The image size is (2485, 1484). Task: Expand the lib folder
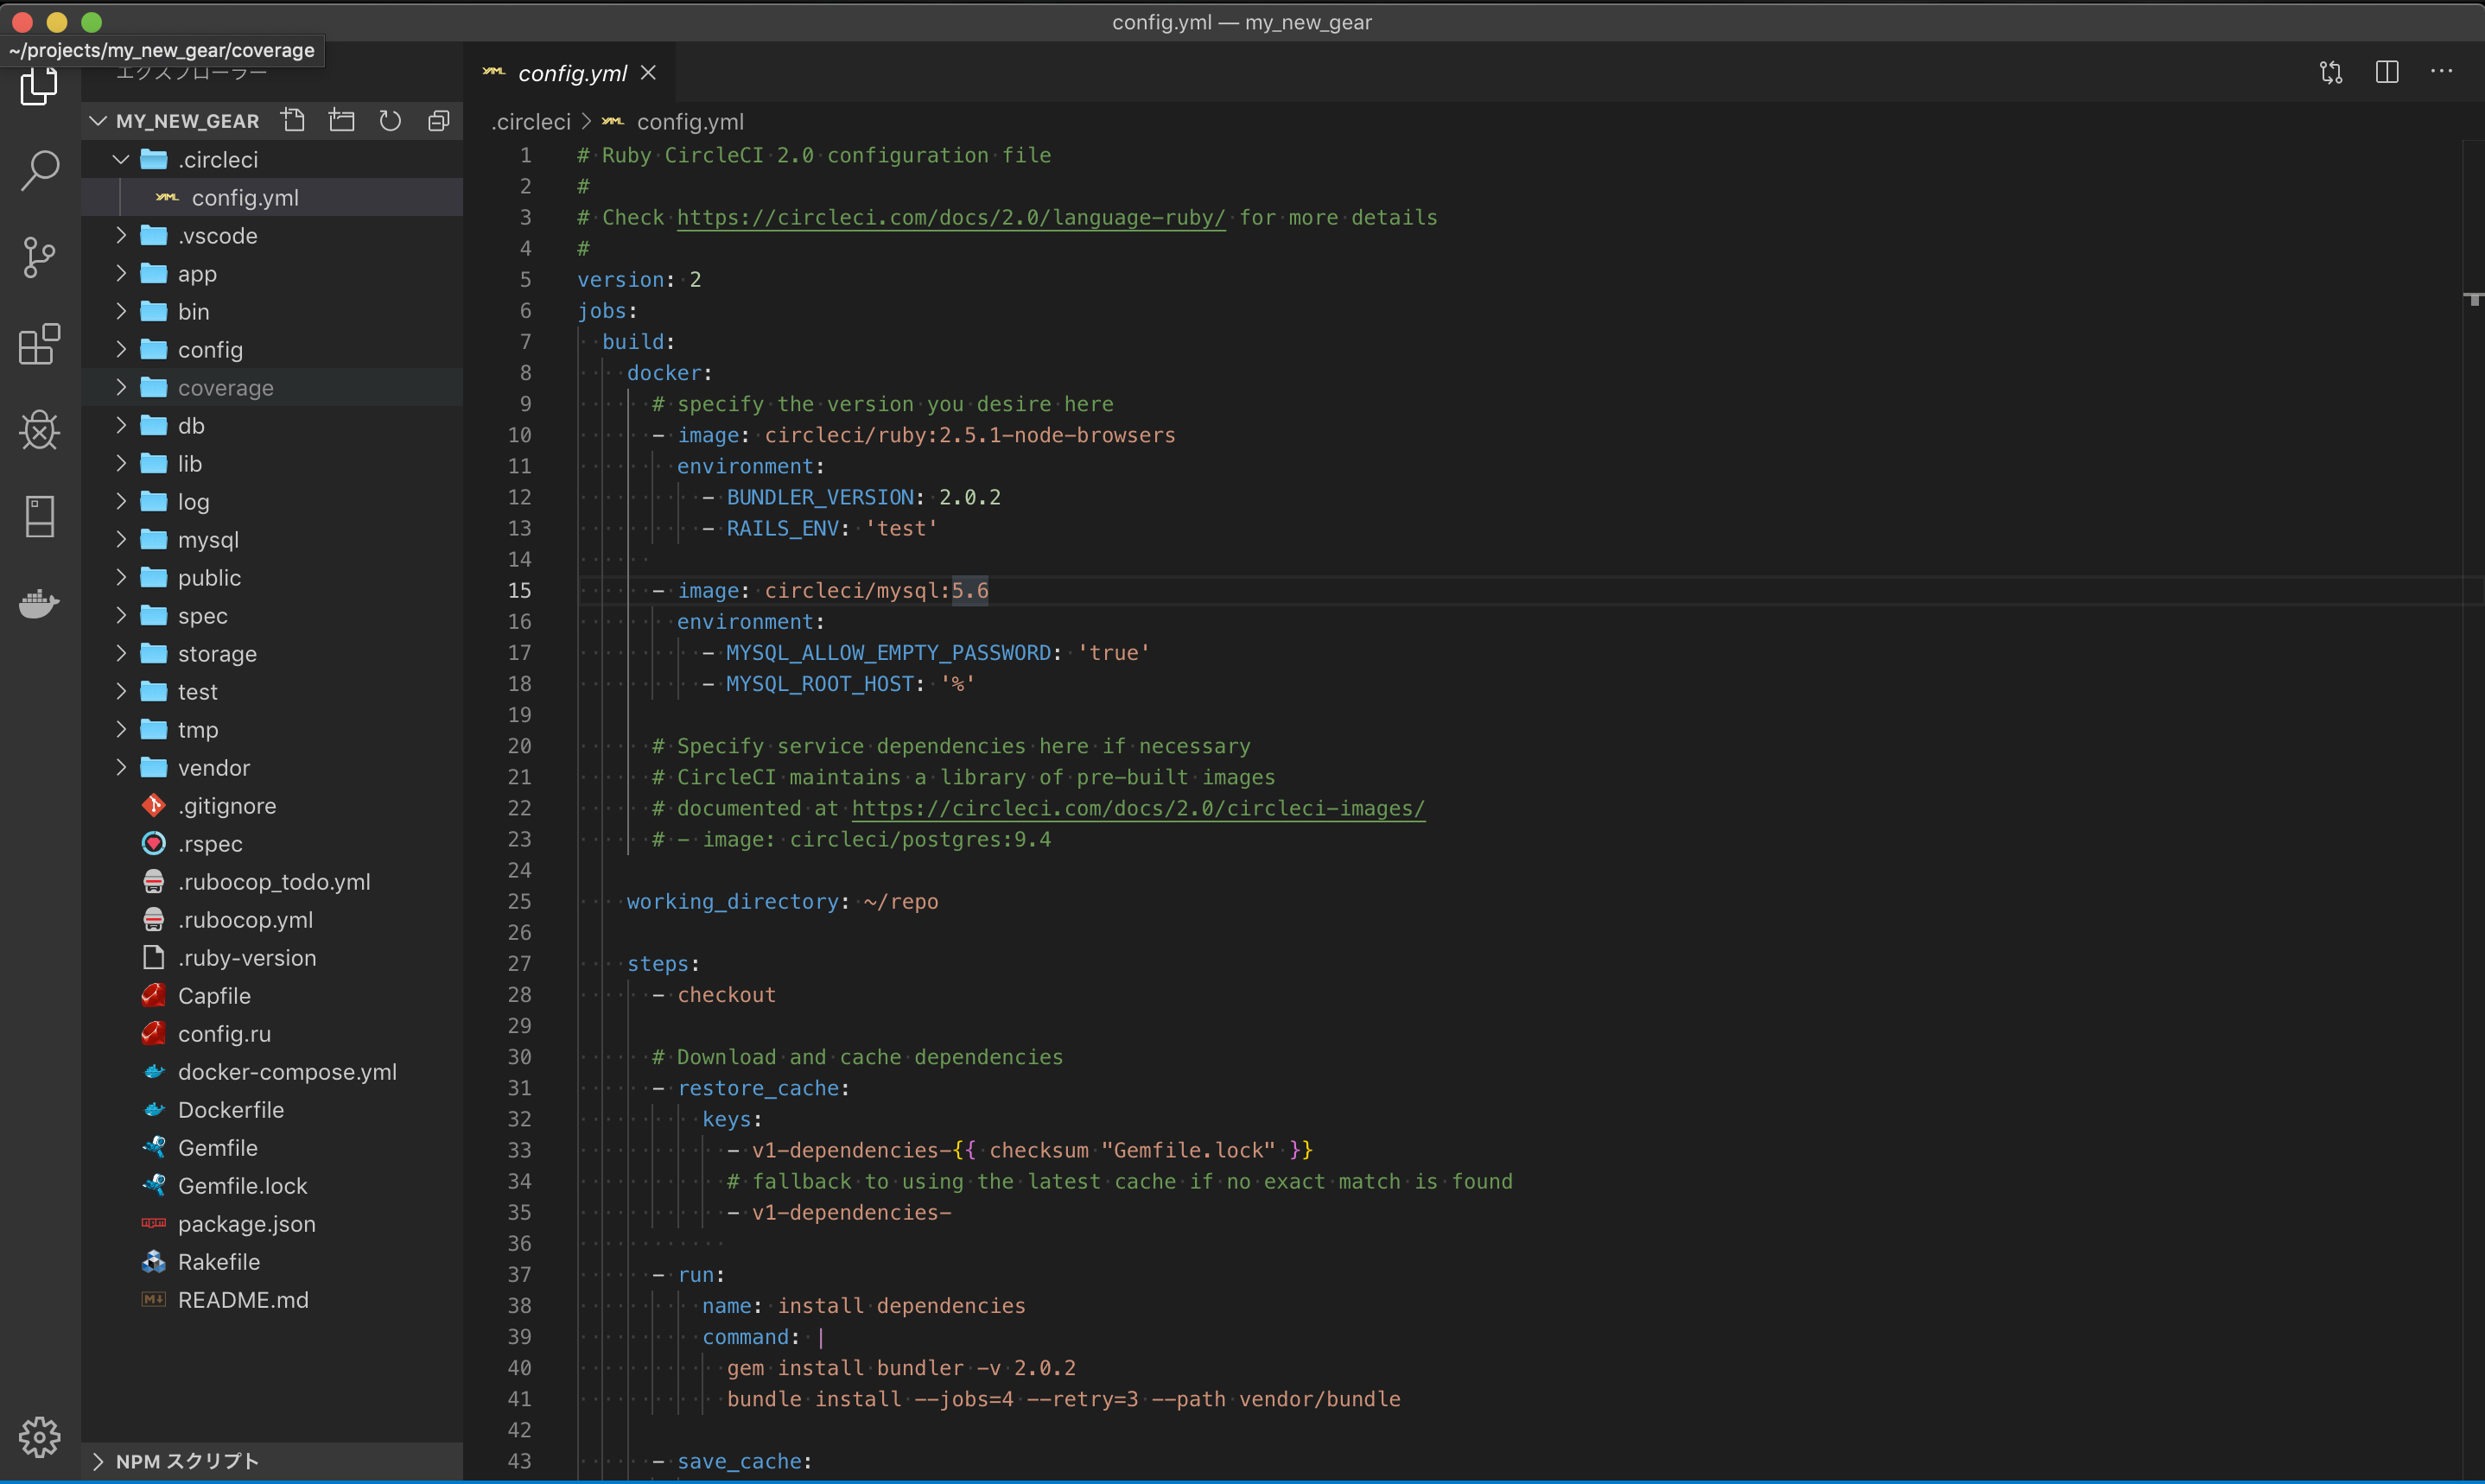121,464
